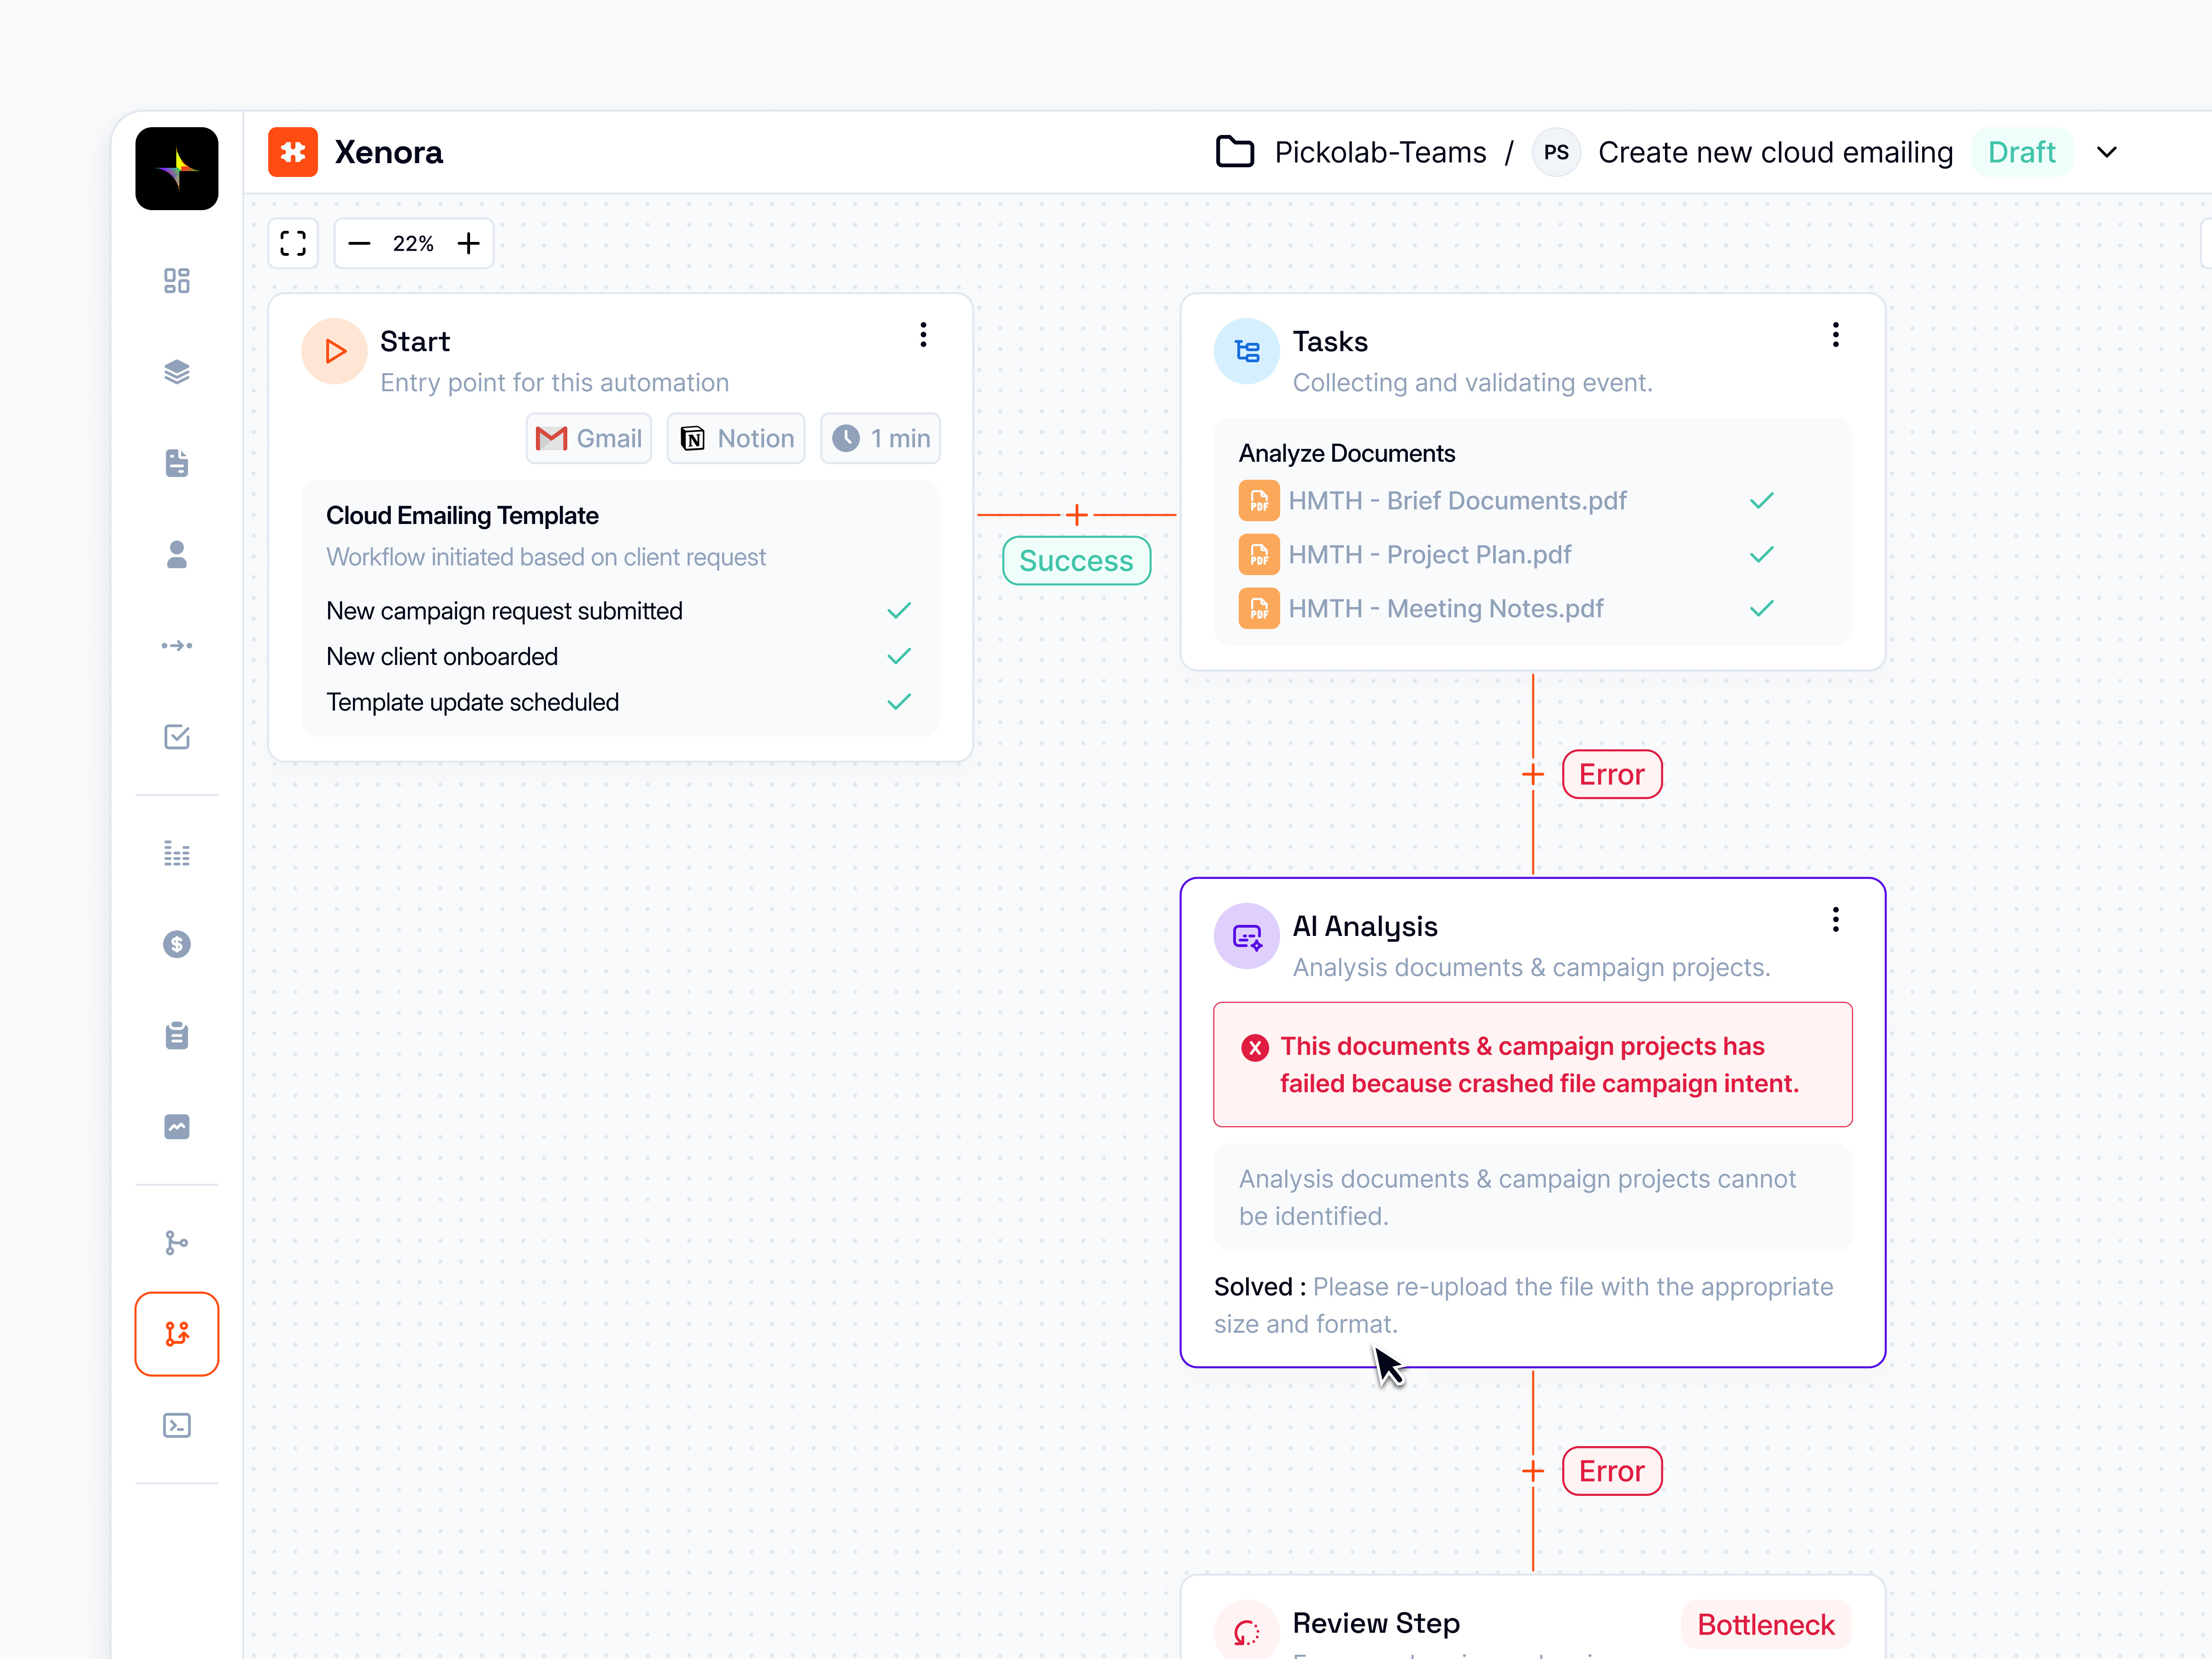Open the Pickolab-Teams breadcrumb folder
This screenshot has height=1659, width=2212.
1381,152
